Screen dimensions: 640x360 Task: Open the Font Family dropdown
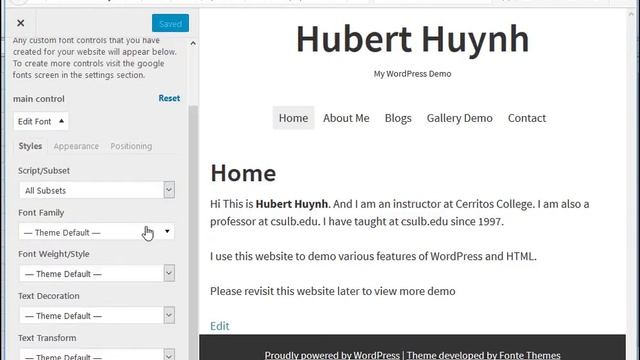97,232
